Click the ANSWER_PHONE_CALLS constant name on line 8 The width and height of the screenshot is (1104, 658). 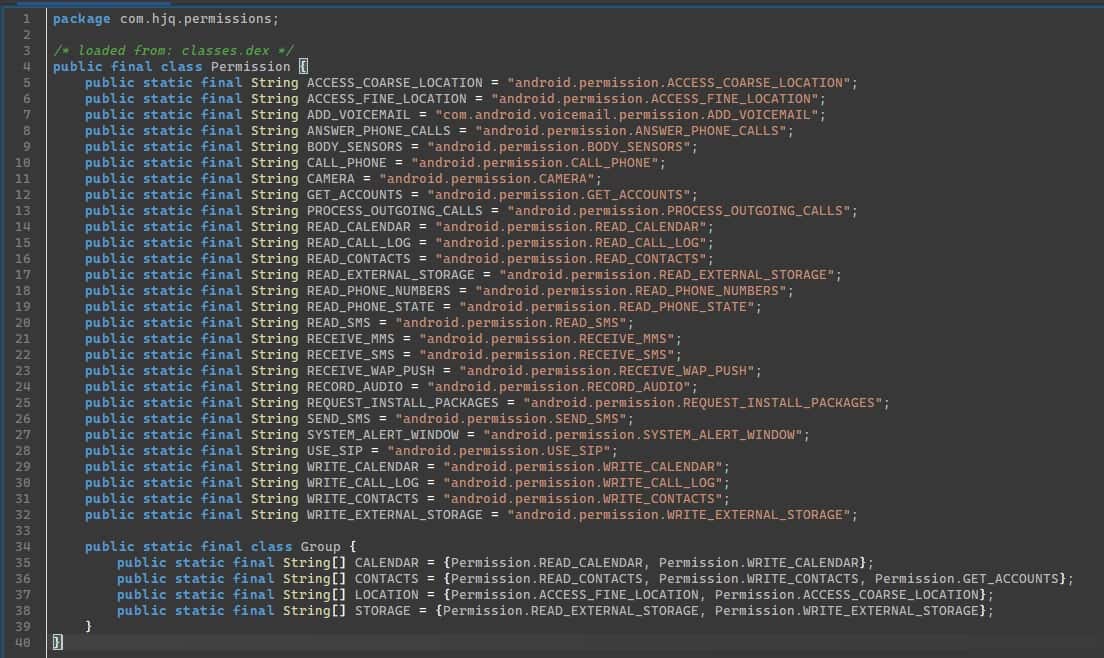[x=378, y=131]
